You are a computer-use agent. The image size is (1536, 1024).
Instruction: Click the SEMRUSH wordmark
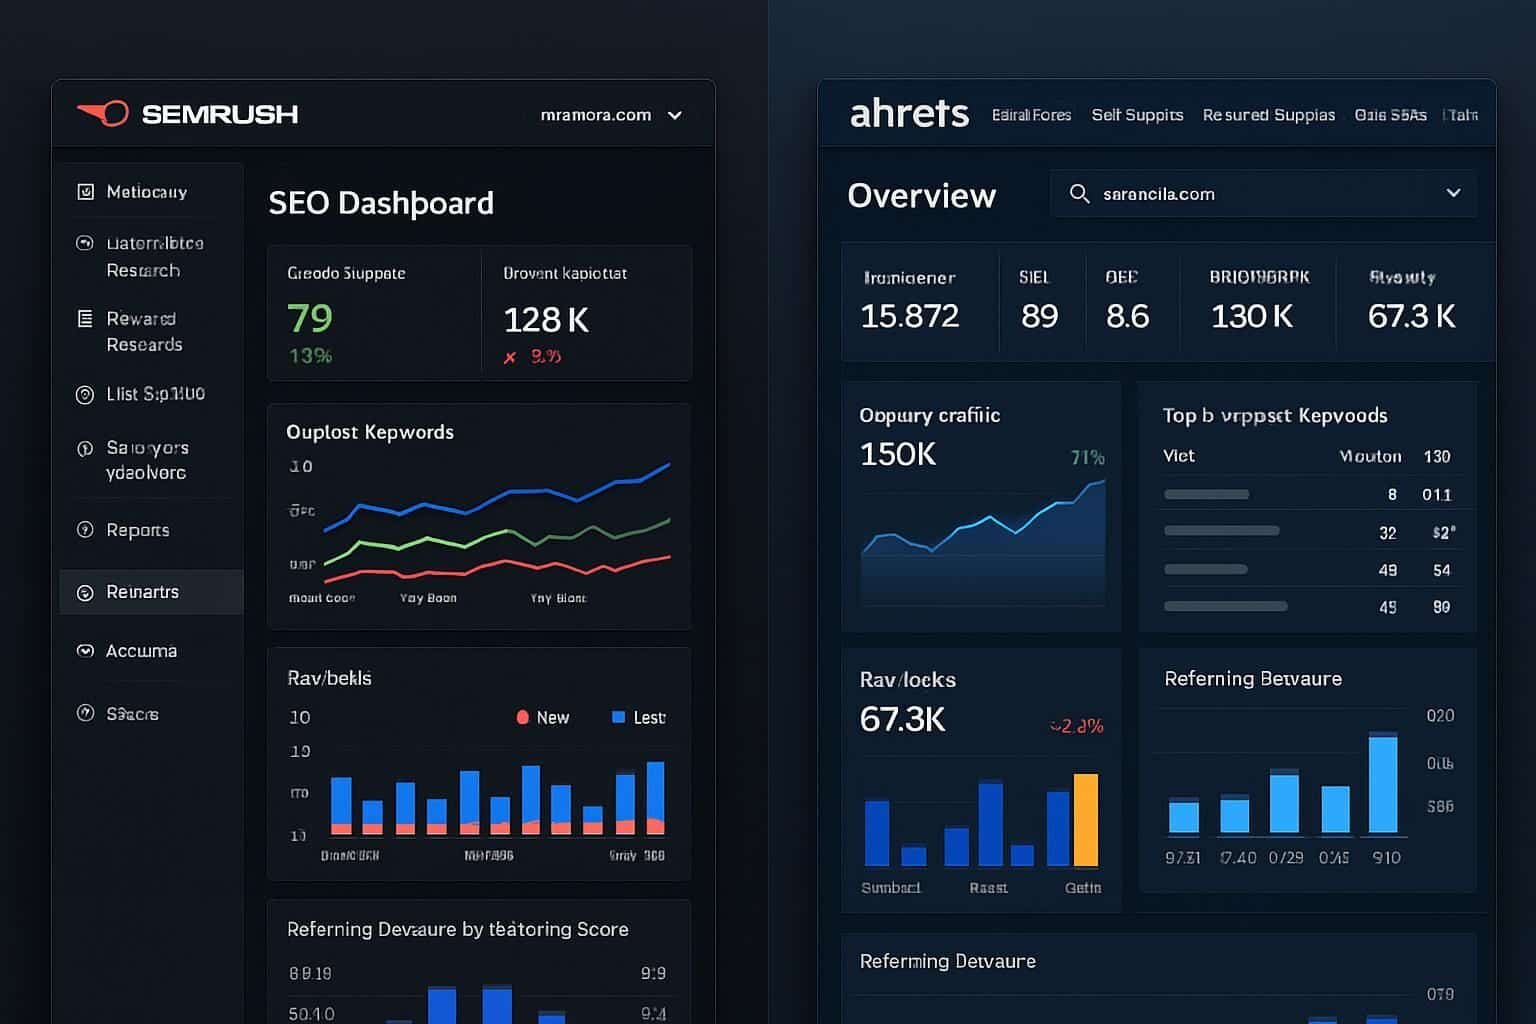(220, 114)
